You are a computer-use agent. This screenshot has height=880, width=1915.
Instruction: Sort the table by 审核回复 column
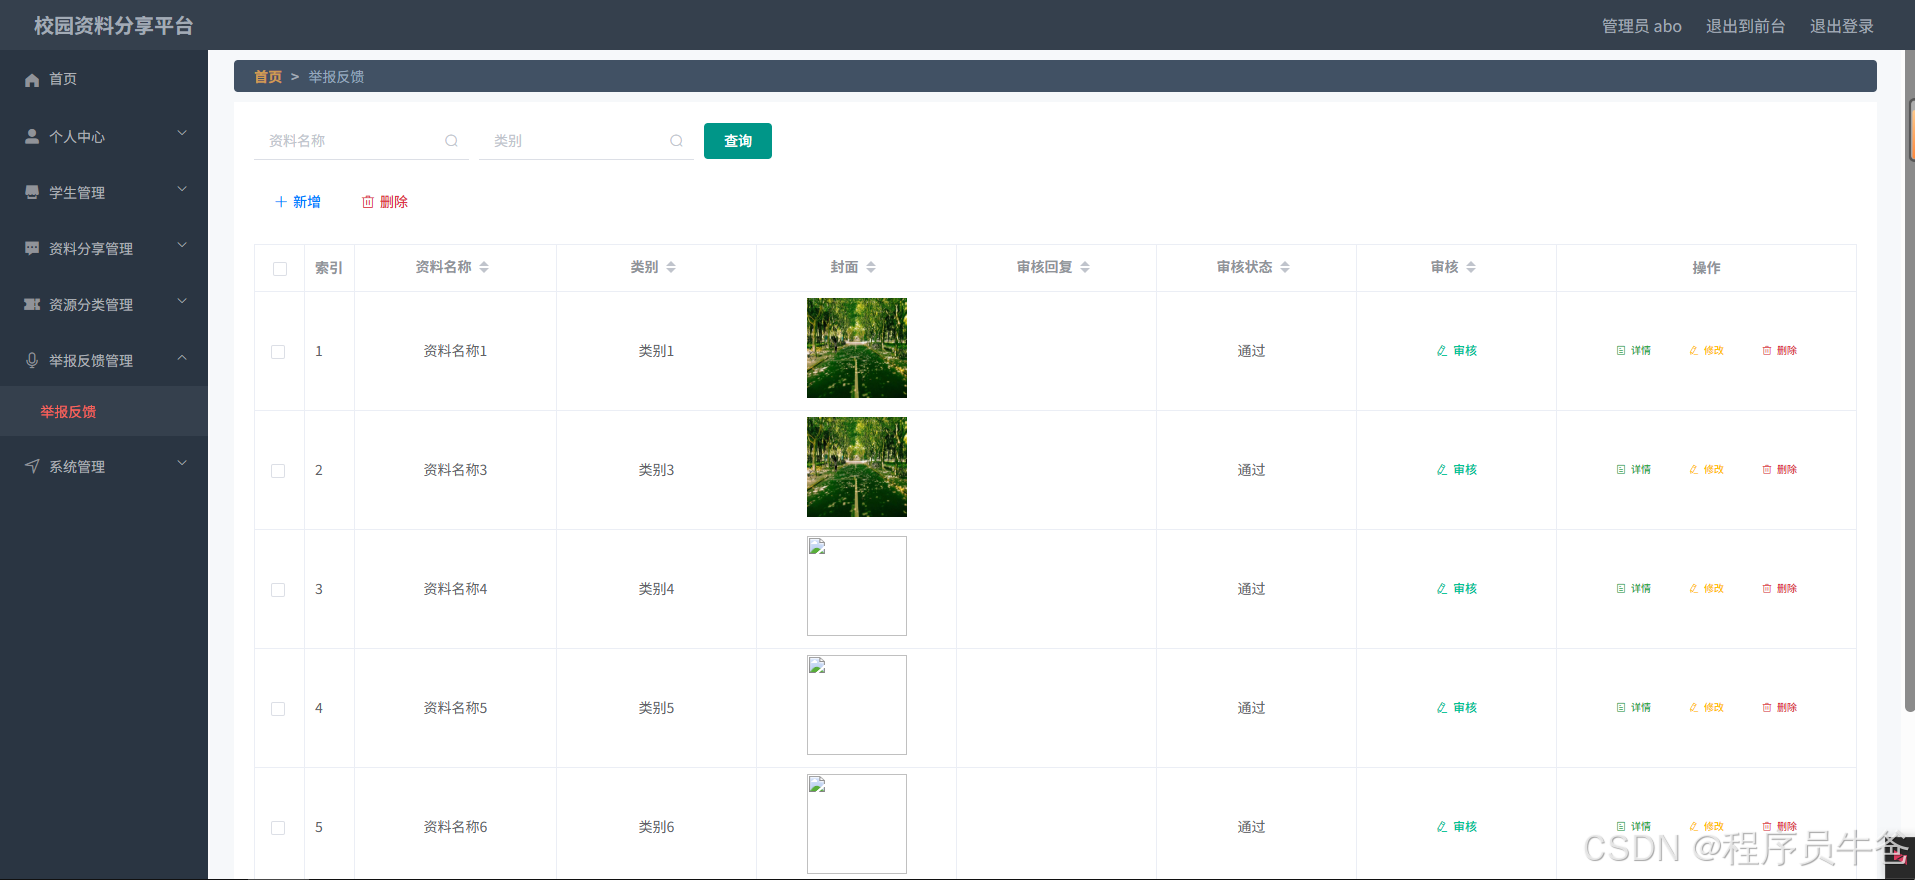[1085, 267]
